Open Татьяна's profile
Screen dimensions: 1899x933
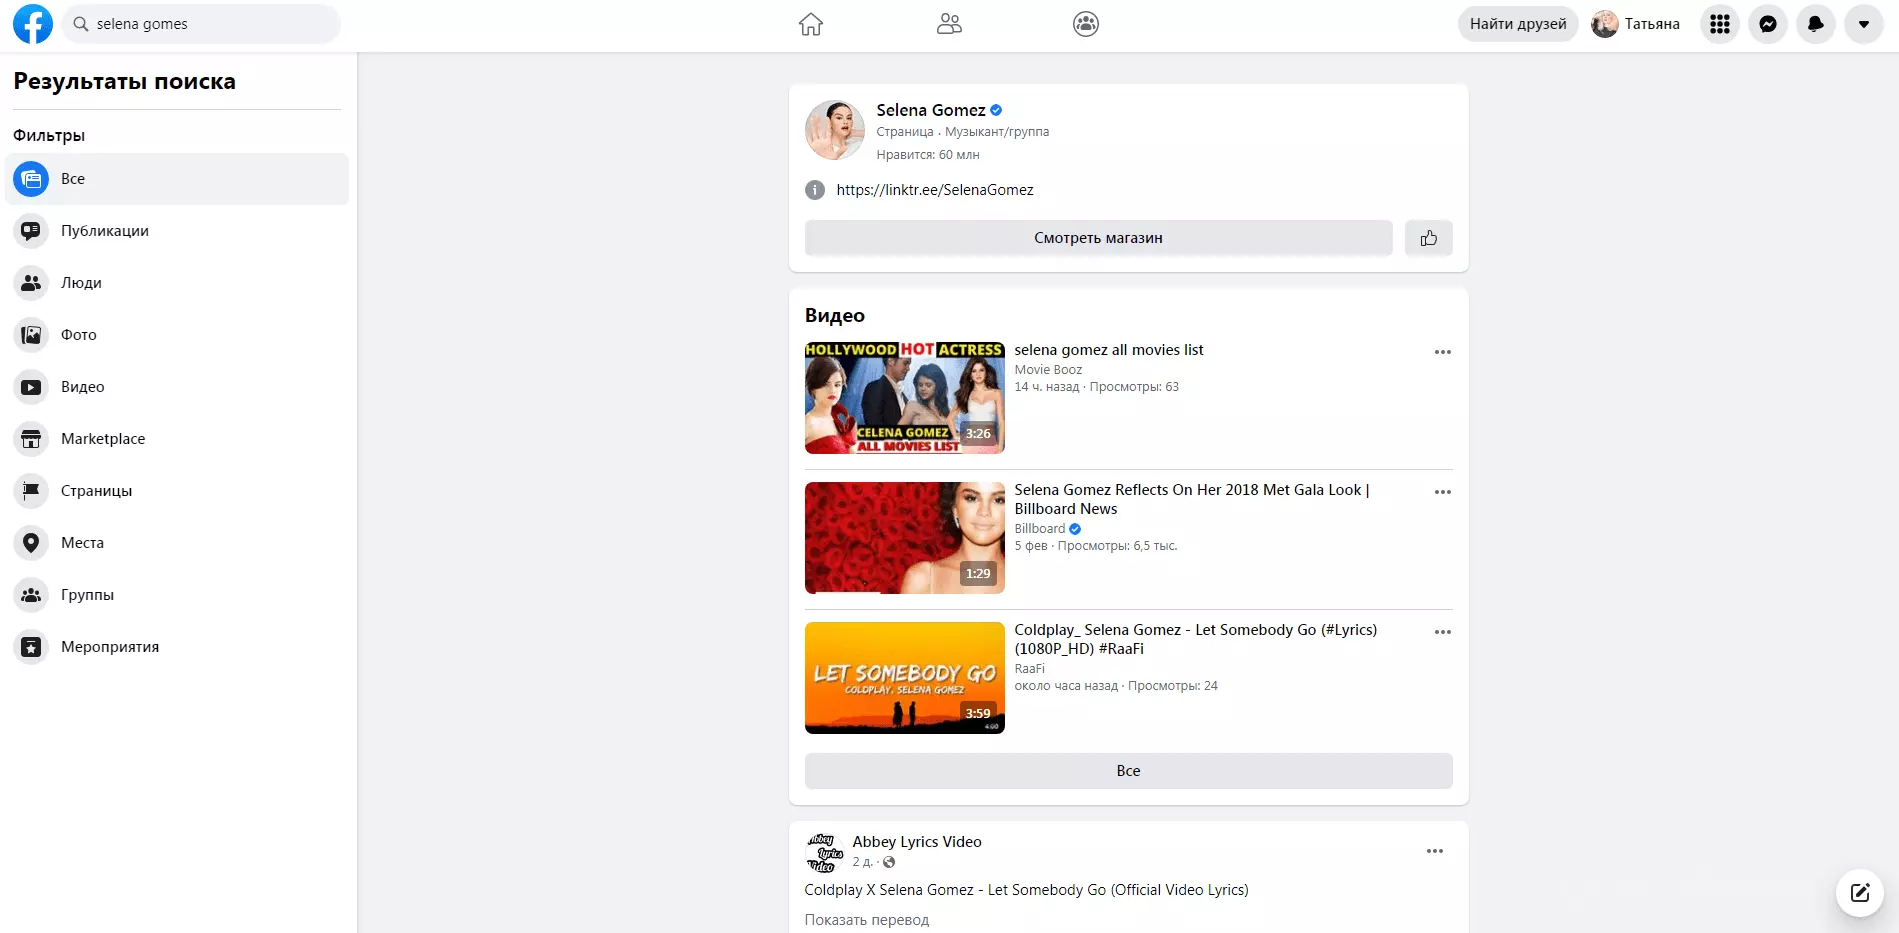click(1636, 24)
